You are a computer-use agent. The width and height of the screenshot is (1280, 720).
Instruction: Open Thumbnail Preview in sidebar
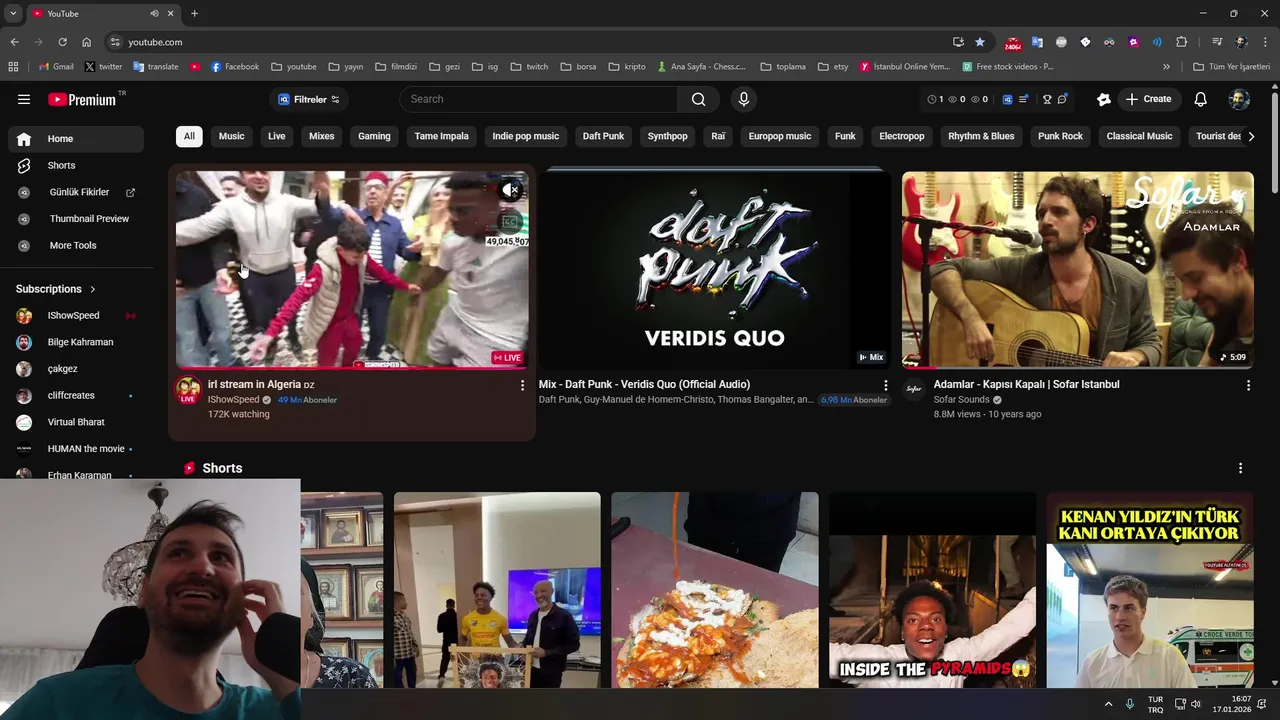(x=76, y=218)
